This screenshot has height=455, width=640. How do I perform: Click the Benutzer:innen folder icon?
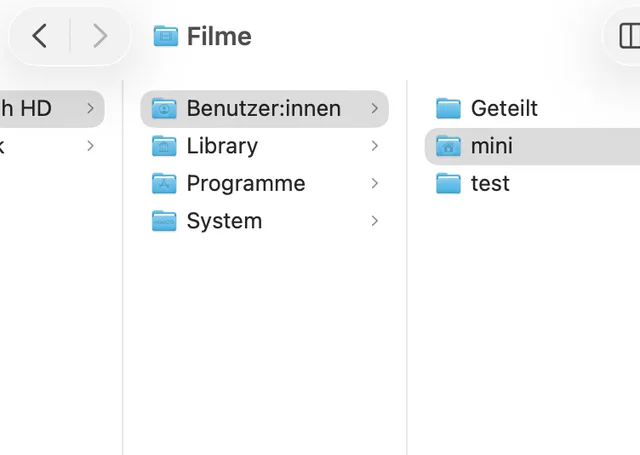pos(164,108)
